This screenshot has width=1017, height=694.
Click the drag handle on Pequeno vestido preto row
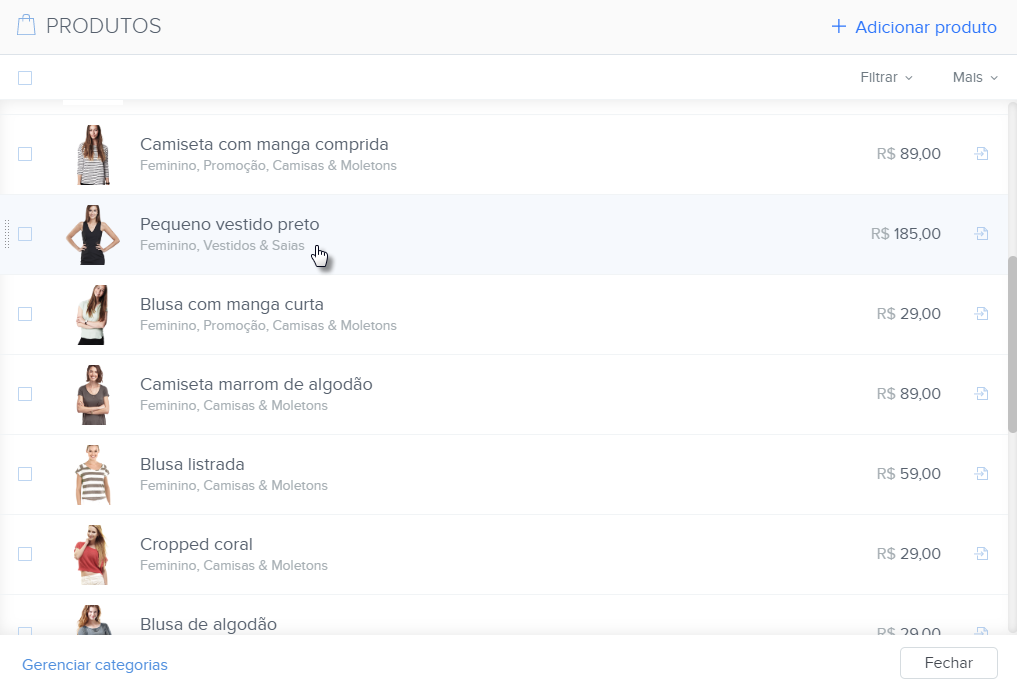(7, 234)
